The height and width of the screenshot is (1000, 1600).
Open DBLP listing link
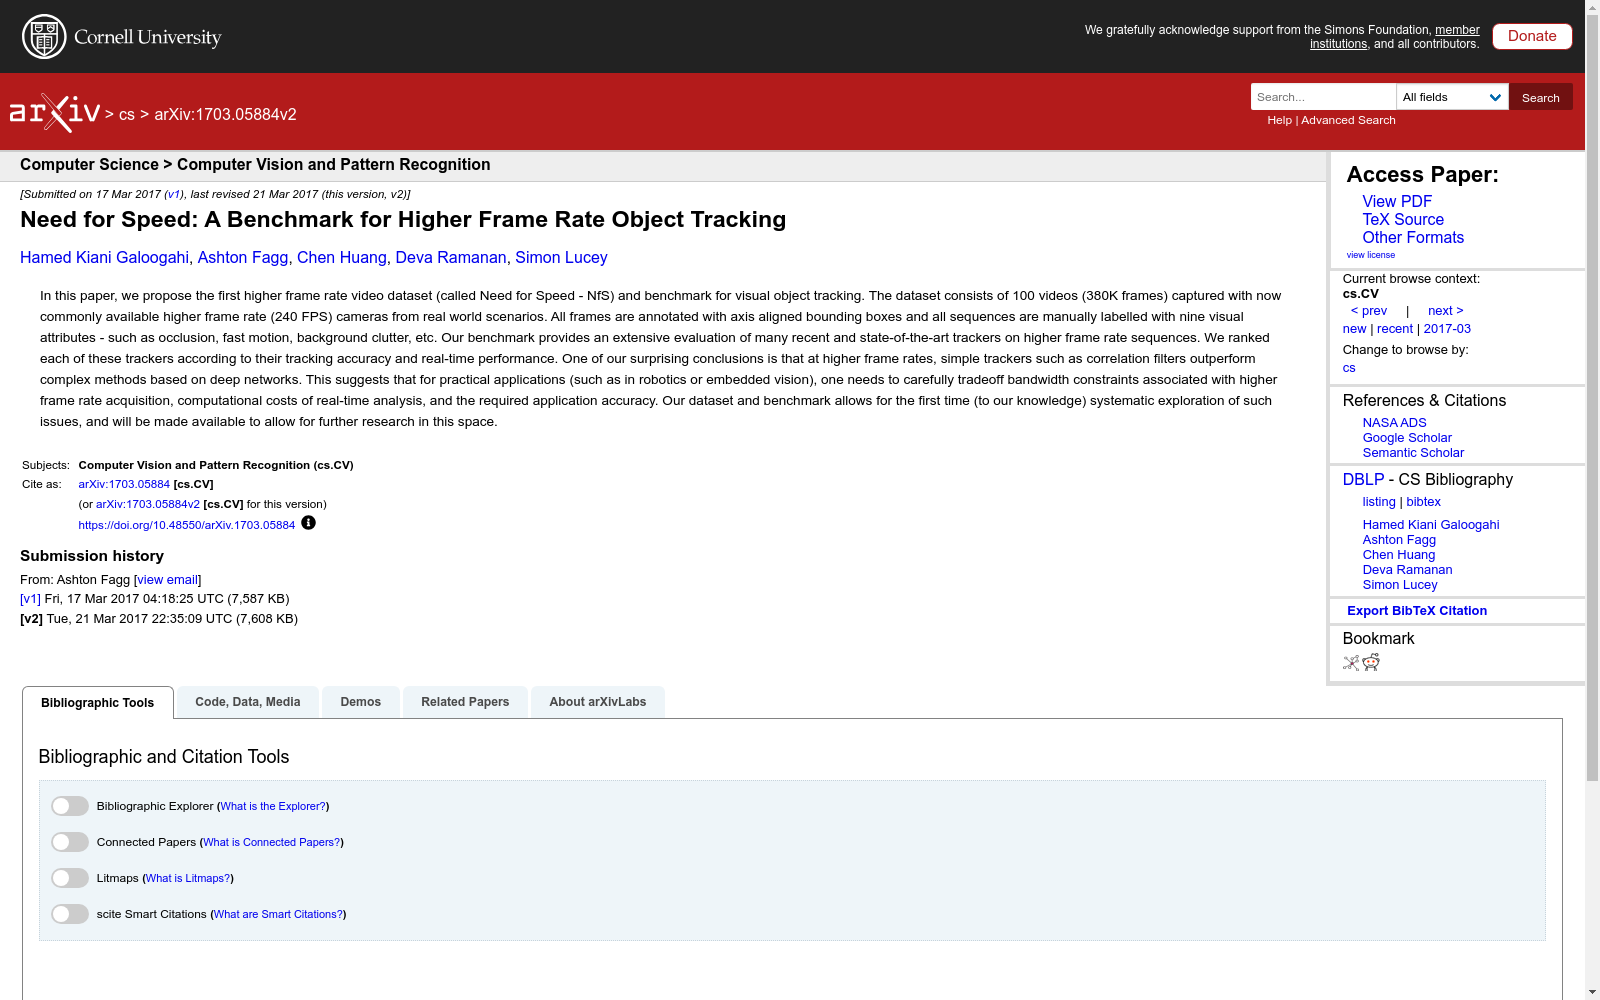(x=1379, y=502)
